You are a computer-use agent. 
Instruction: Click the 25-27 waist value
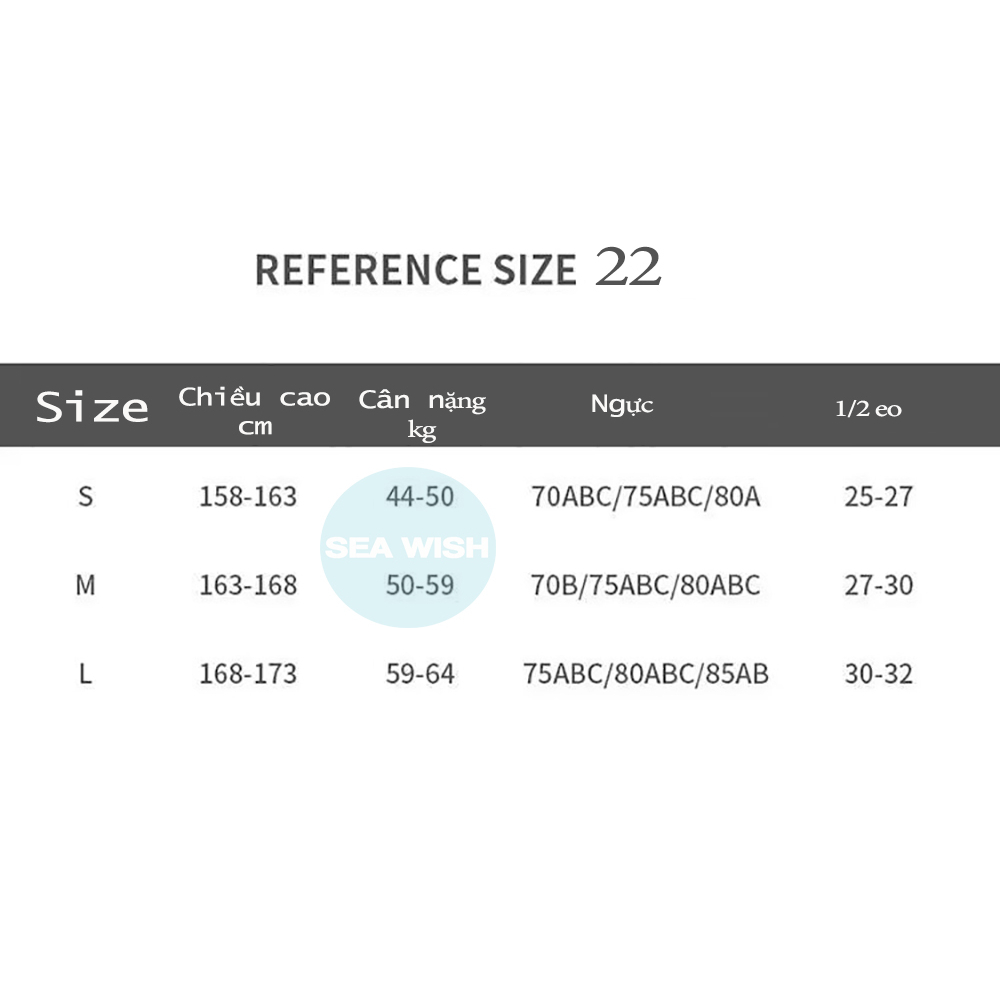tap(878, 496)
